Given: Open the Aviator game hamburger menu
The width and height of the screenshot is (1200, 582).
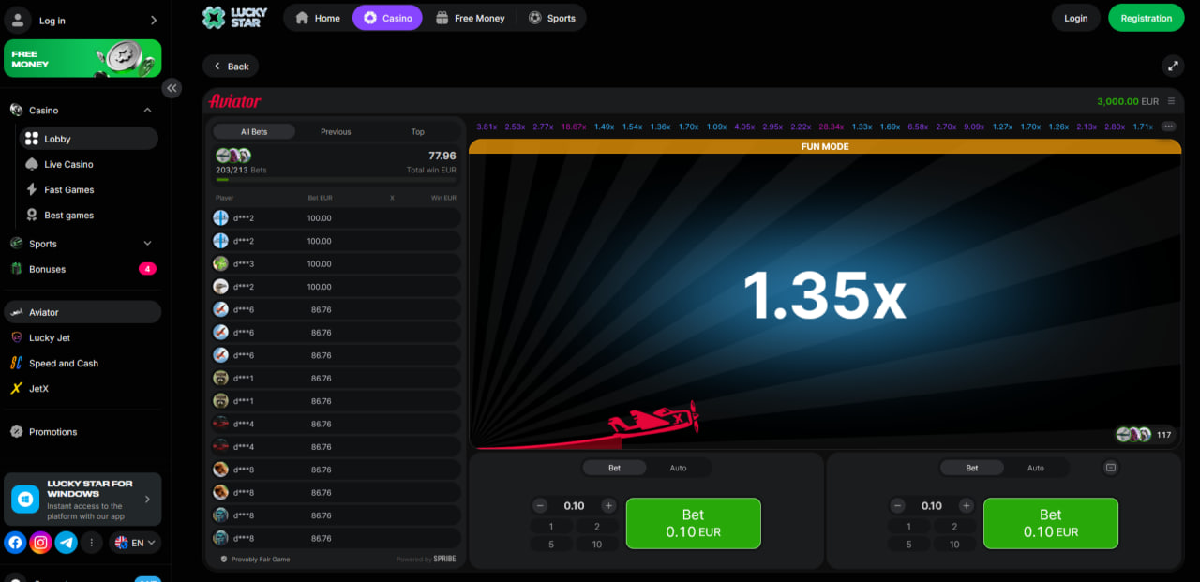Looking at the screenshot, I should [1171, 101].
